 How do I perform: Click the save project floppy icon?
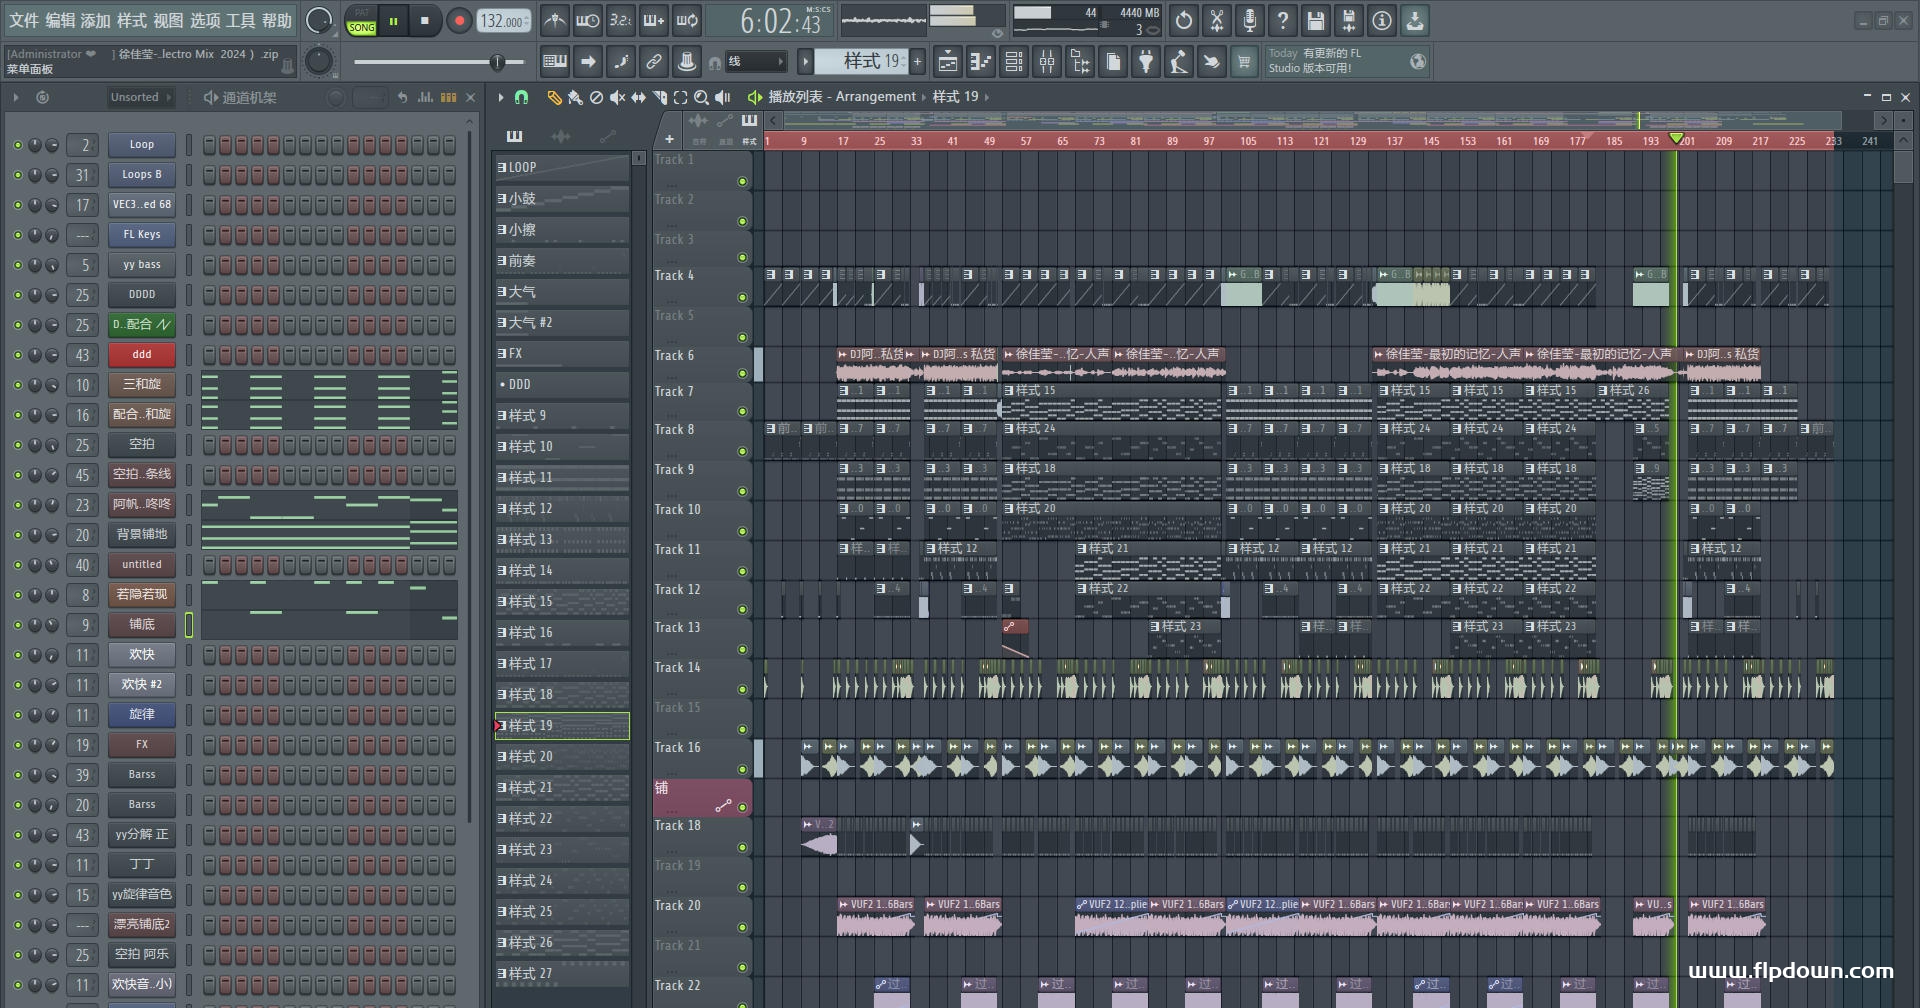(x=1316, y=20)
